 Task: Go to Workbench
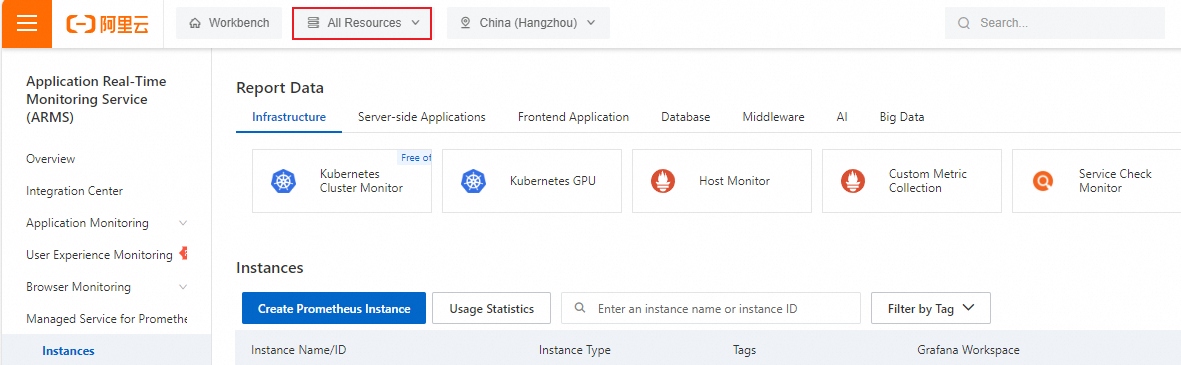coord(229,23)
